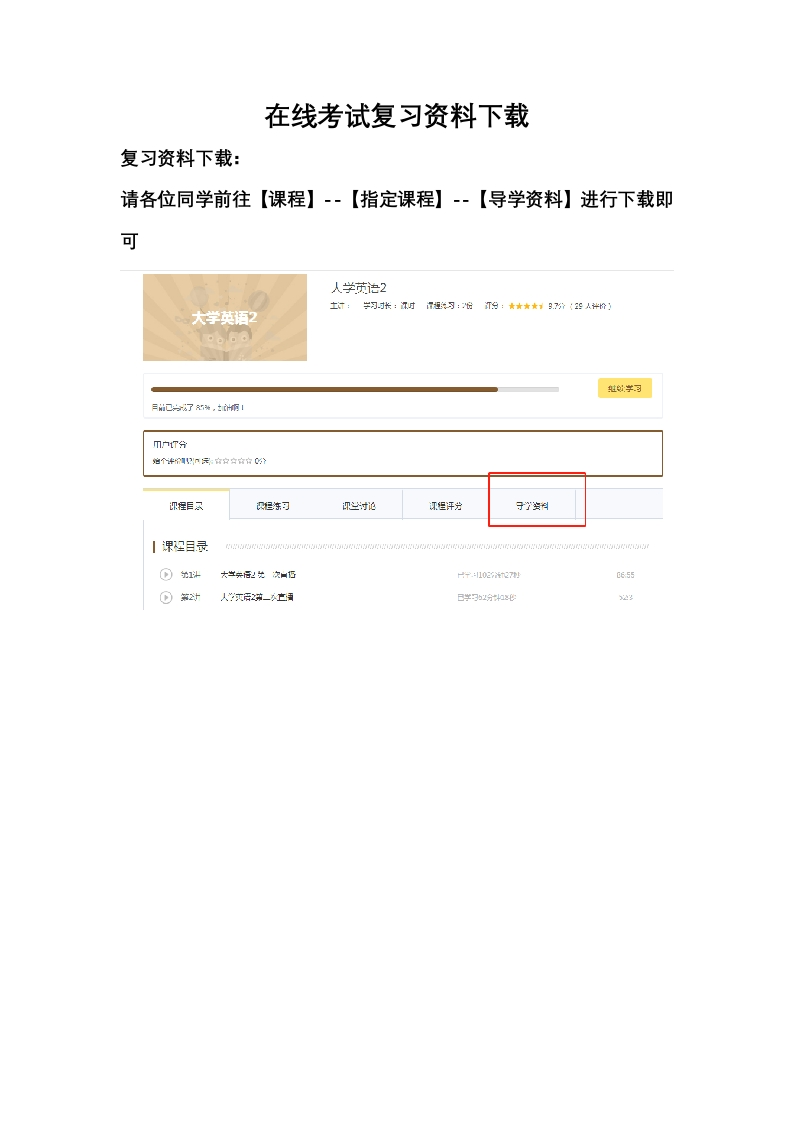Click the 06:55 duration of lesson one

tap(626, 575)
